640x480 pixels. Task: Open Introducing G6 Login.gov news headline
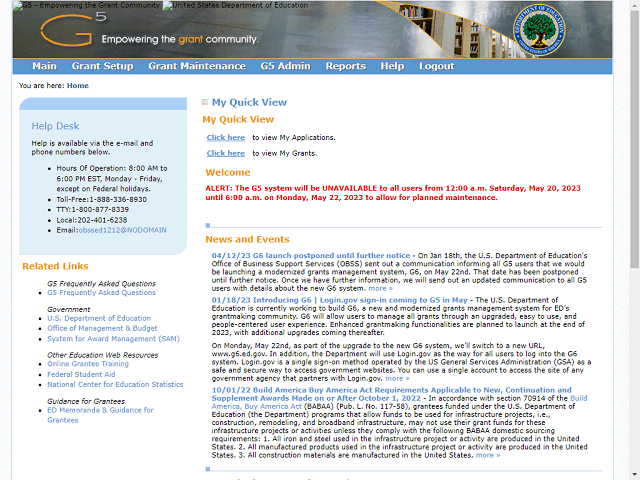click(x=340, y=300)
